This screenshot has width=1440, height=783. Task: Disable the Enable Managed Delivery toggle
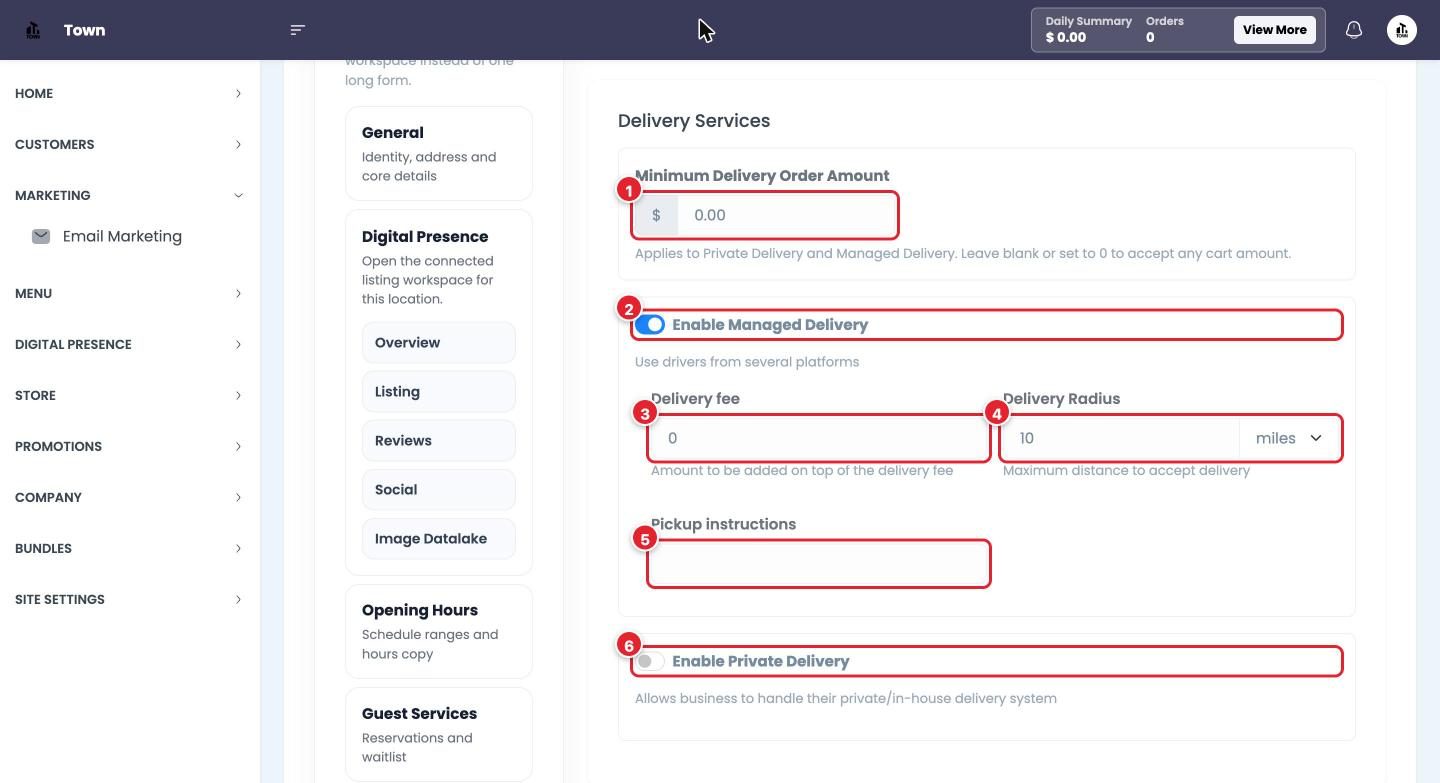coord(650,325)
